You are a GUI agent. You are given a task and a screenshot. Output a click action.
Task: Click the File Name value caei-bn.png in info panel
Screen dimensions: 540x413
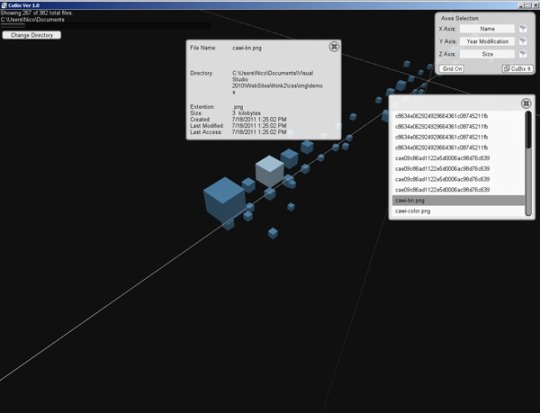coord(247,48)
